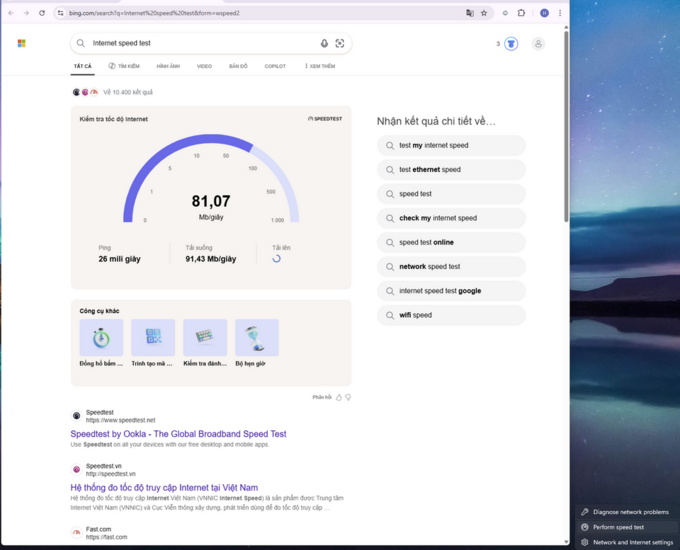
Task: Click the microphone voice search icon
Action: pos(324,44)
